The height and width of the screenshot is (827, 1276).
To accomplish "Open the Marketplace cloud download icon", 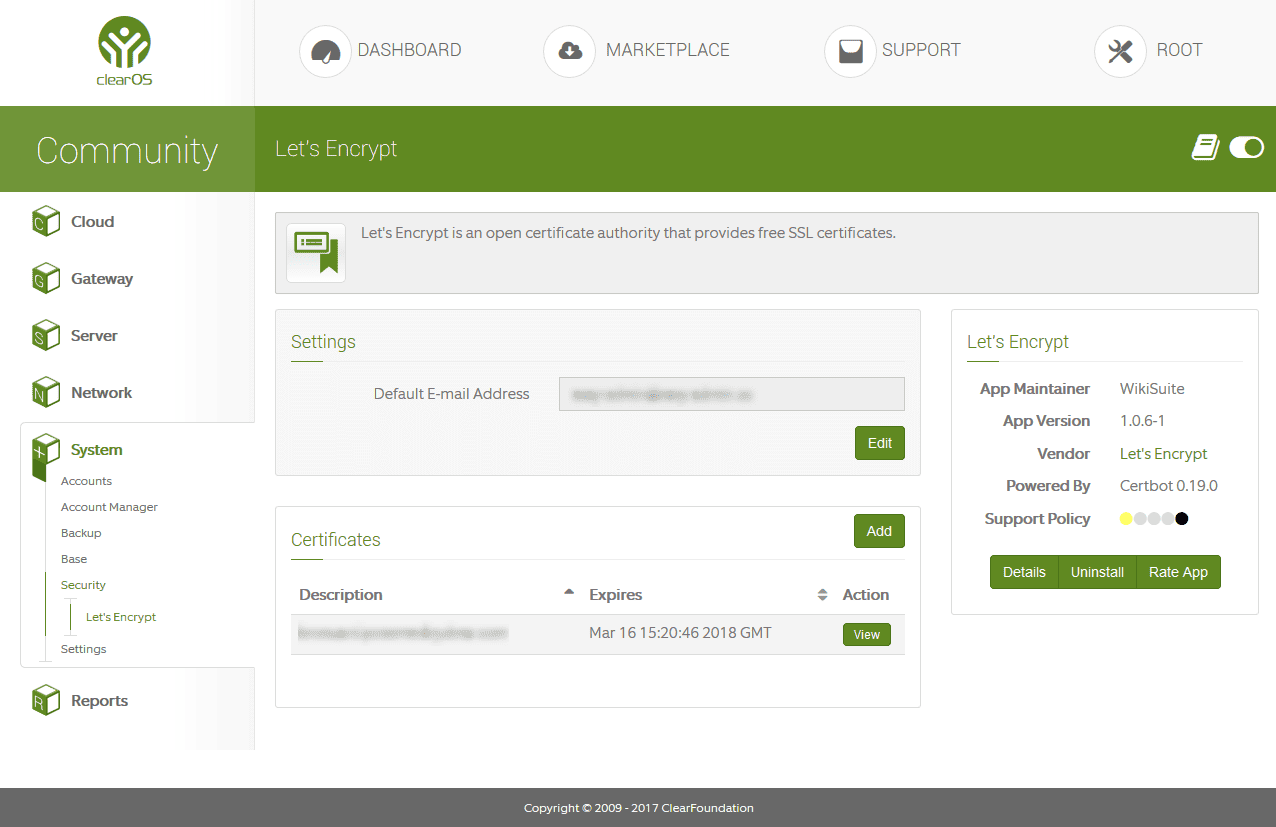I will coord(569,51).
